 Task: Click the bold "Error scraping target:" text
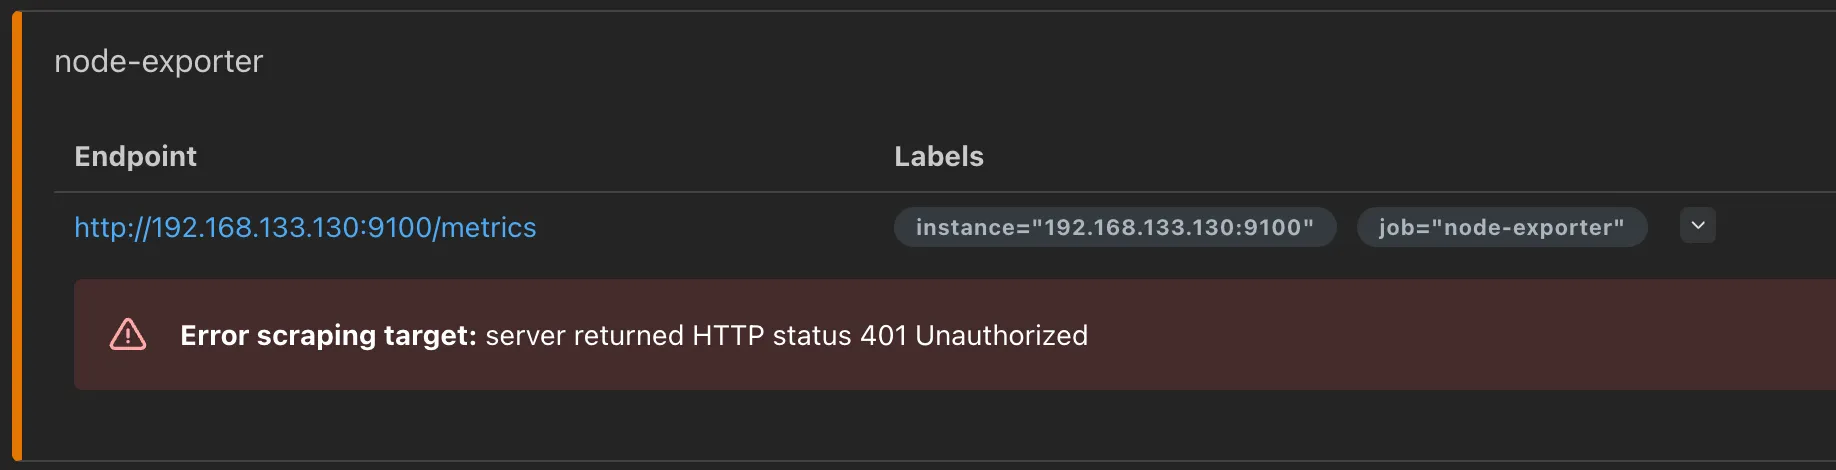[328, 336]
